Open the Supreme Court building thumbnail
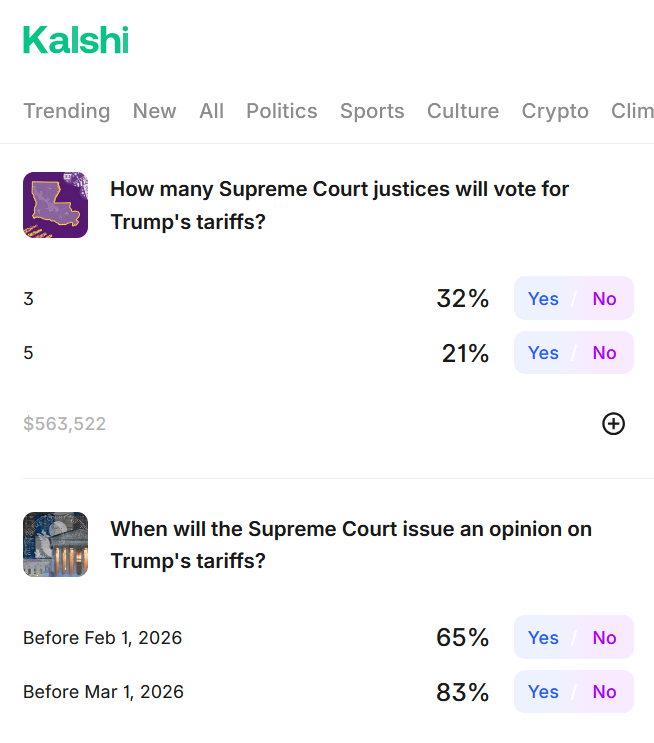The width and height of the screenshot is (654, 743). (55, 544)
